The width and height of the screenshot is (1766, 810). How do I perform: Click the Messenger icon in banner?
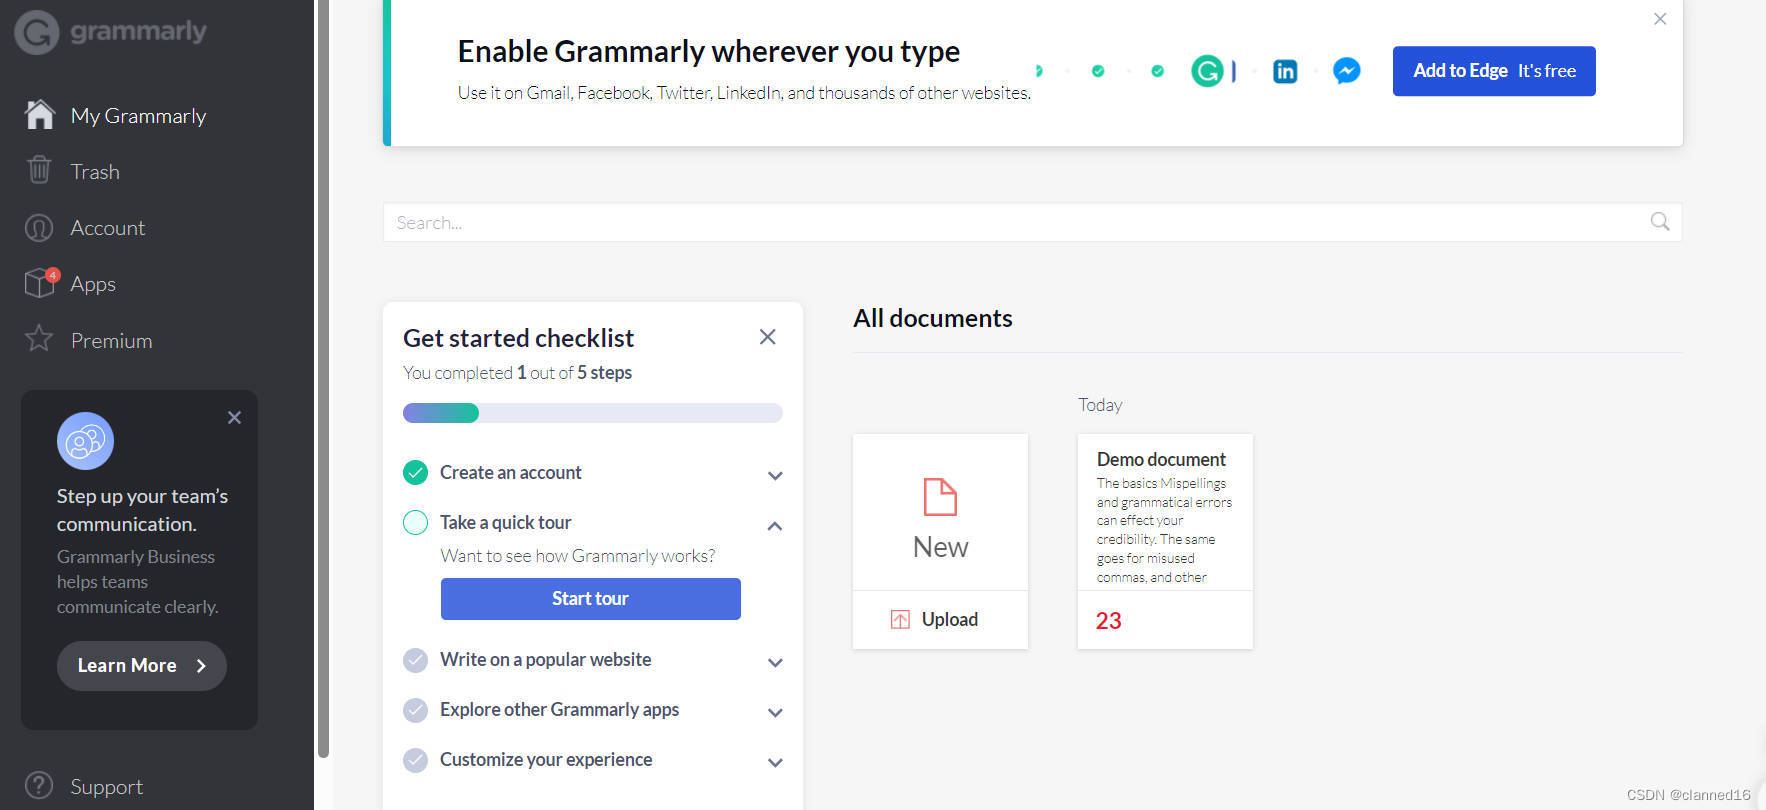(x=1346, y=71)
